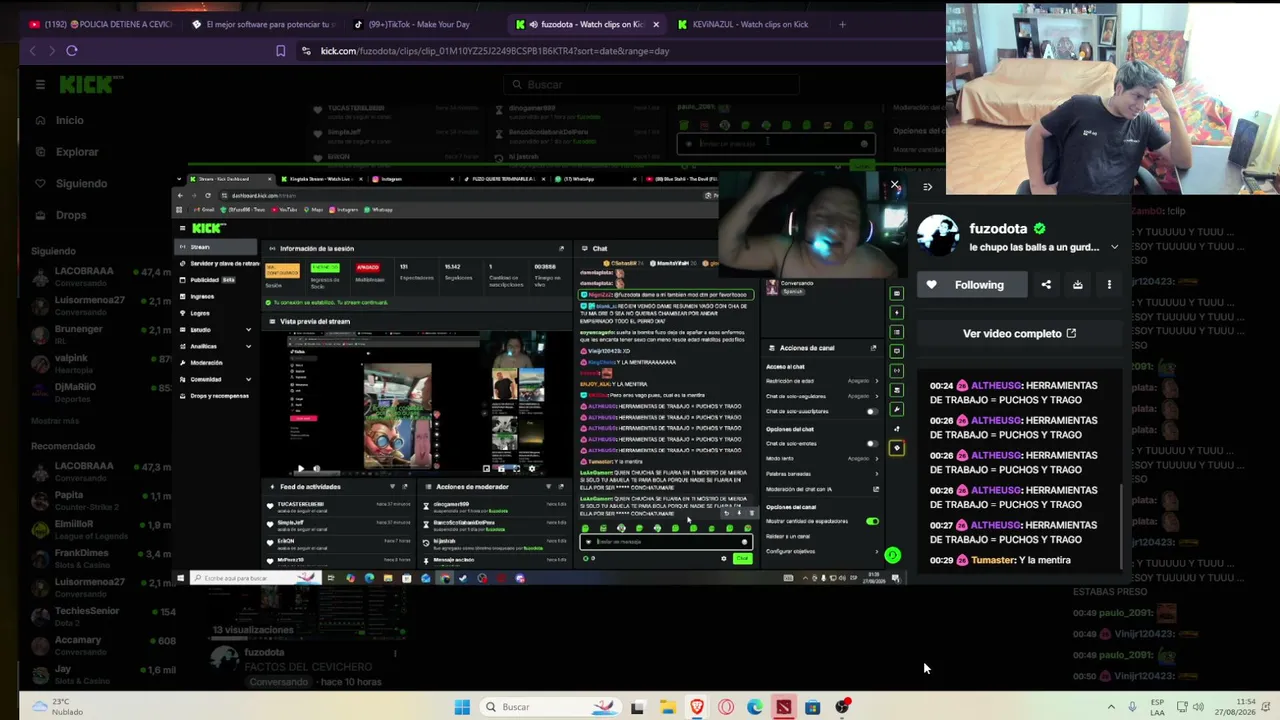The height and width of the screenshot is (720, 1280).
Task: Go forward in the browser
Action: click(x=52, y=51)
